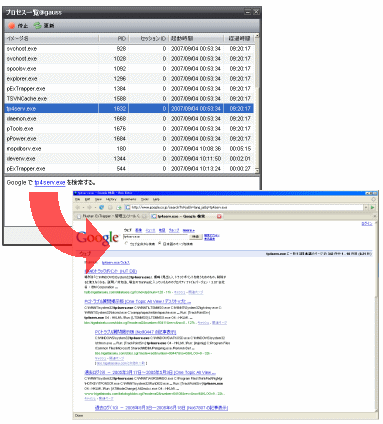Open the Google 地図 maps link

click(x=162, y=230)
